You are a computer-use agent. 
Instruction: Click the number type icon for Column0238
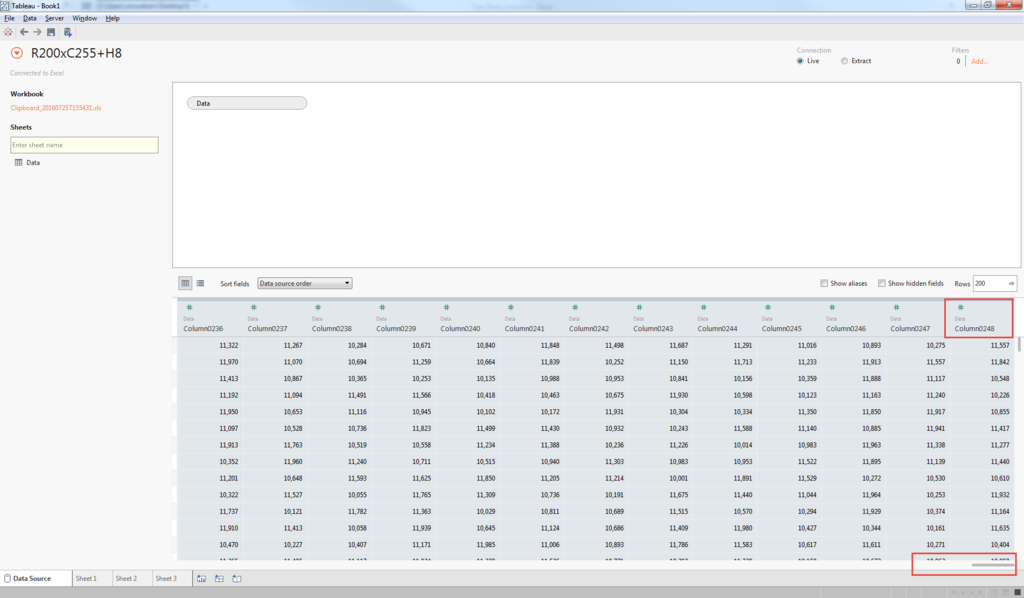[317, 307]
